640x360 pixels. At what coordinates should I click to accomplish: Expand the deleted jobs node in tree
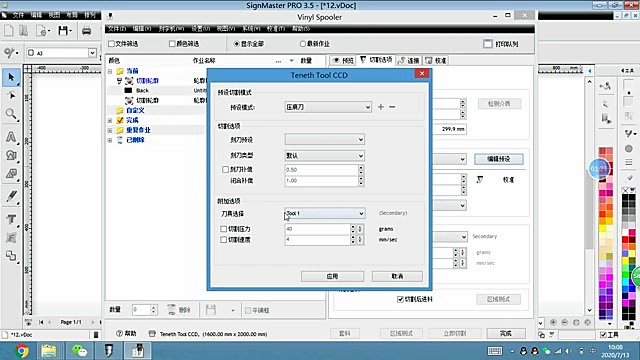tap(110, 140)
